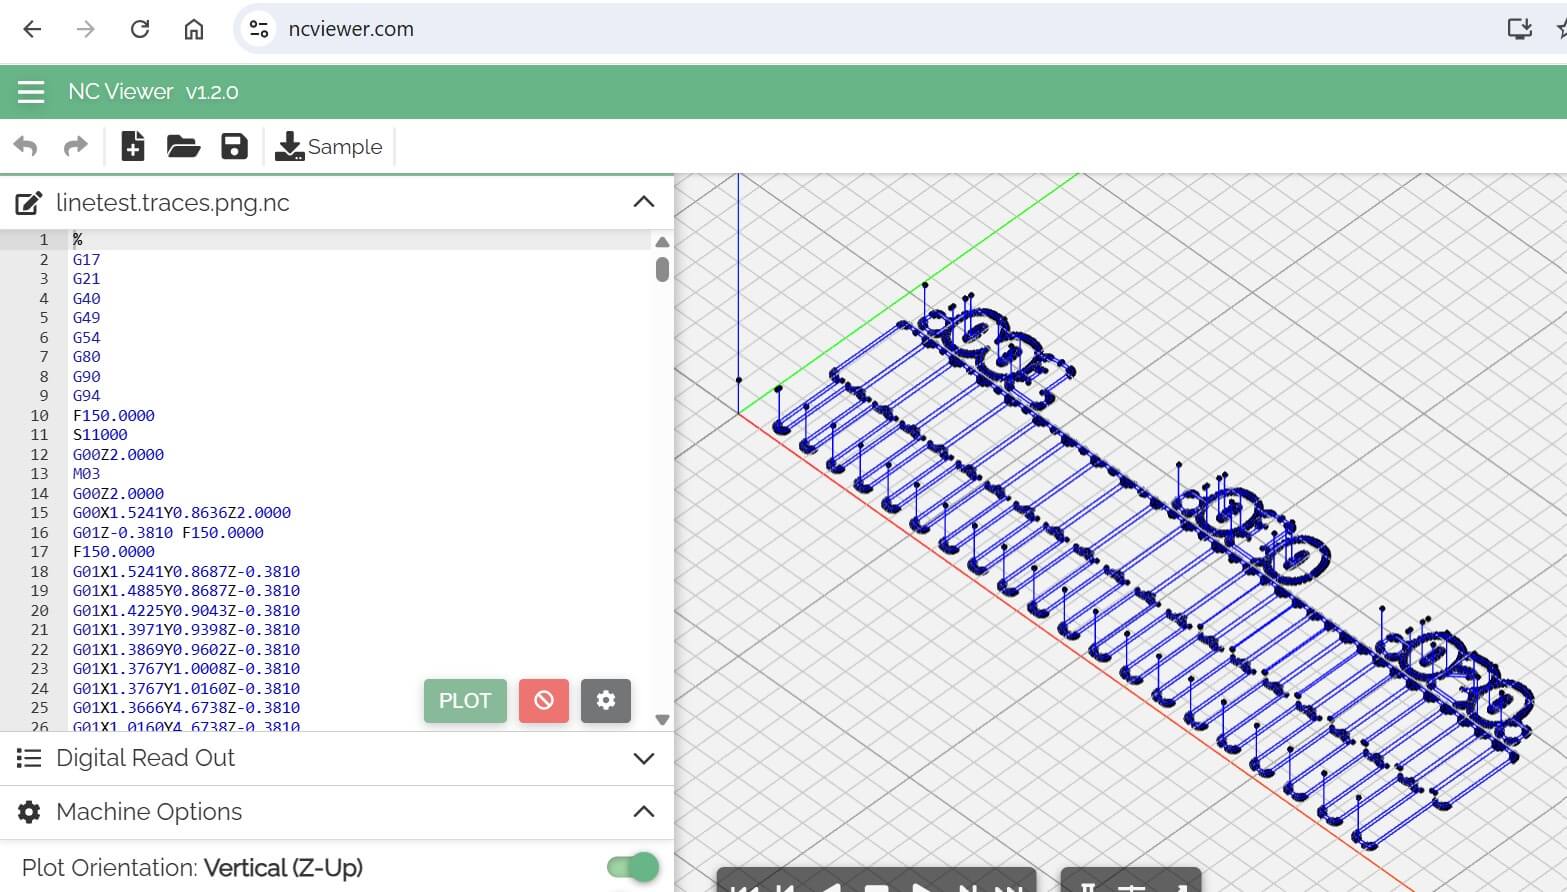The width and height of the screenshot is (1567, 892).
Task: Reload the ncviewer.com page
Action: pyautogui.click(x=140, y=29)
